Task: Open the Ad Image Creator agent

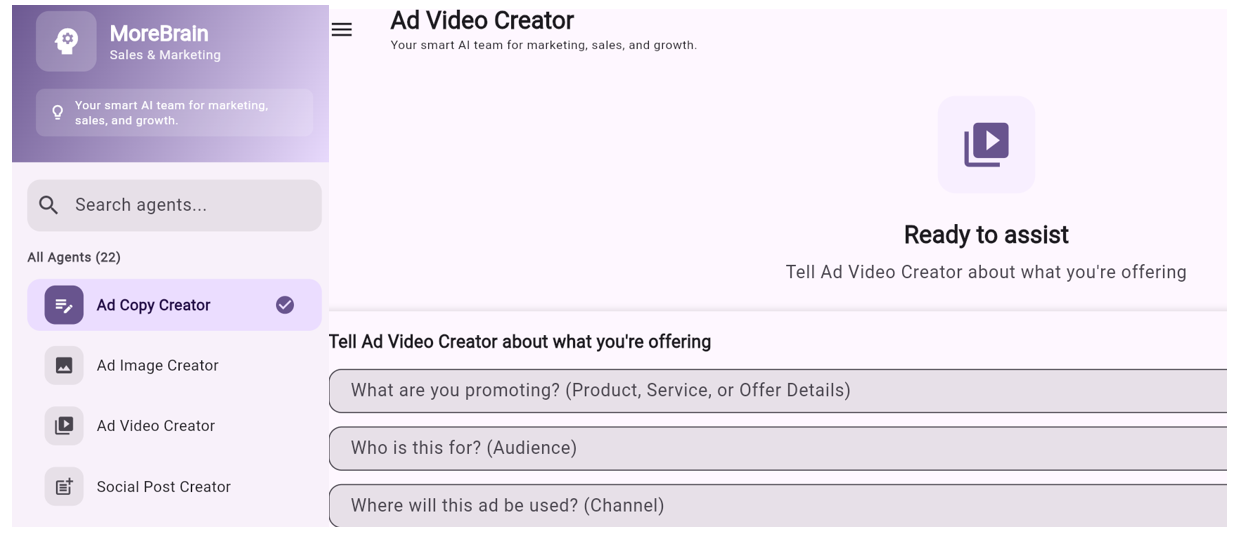Action: click(158, 366)
